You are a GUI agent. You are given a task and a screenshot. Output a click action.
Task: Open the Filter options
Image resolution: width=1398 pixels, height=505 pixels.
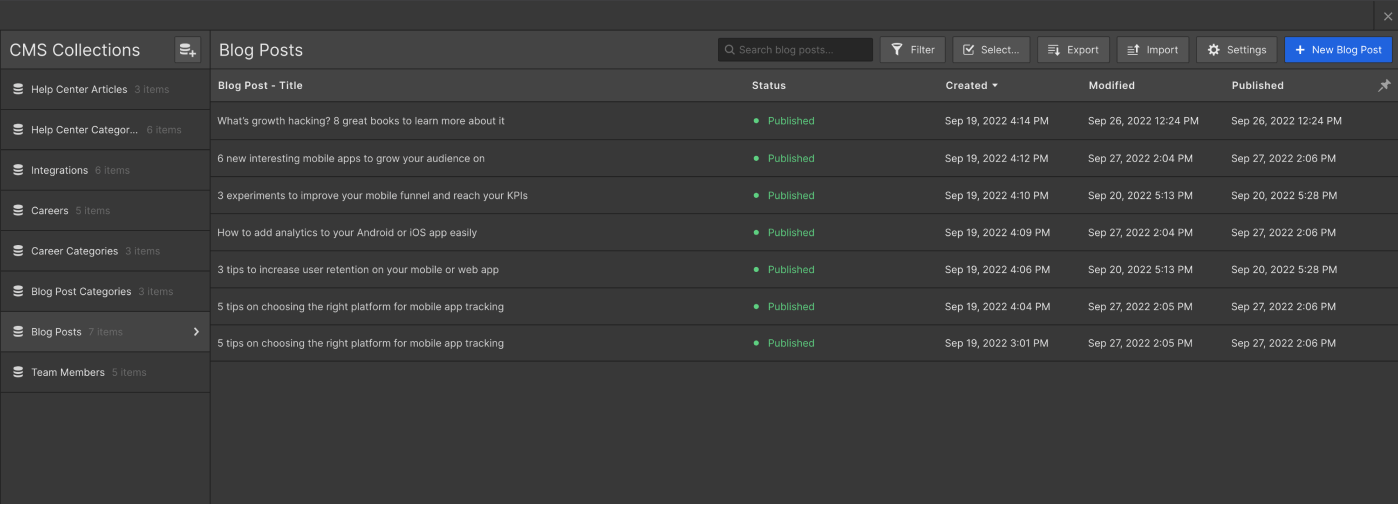tap(912, 50)
